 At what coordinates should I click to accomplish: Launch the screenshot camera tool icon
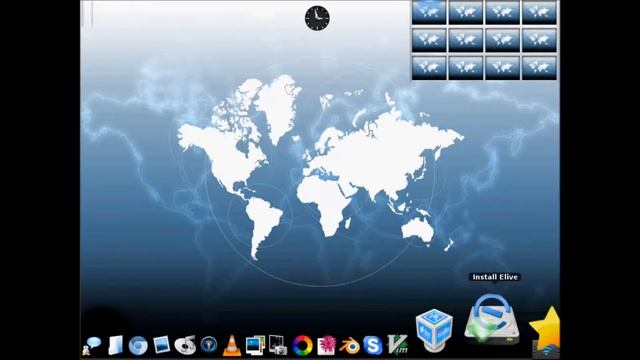pyautogui.click(x=278, y=345)
